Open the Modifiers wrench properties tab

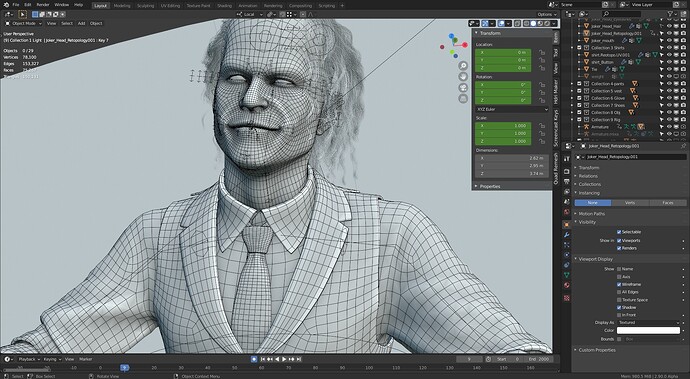567,235
